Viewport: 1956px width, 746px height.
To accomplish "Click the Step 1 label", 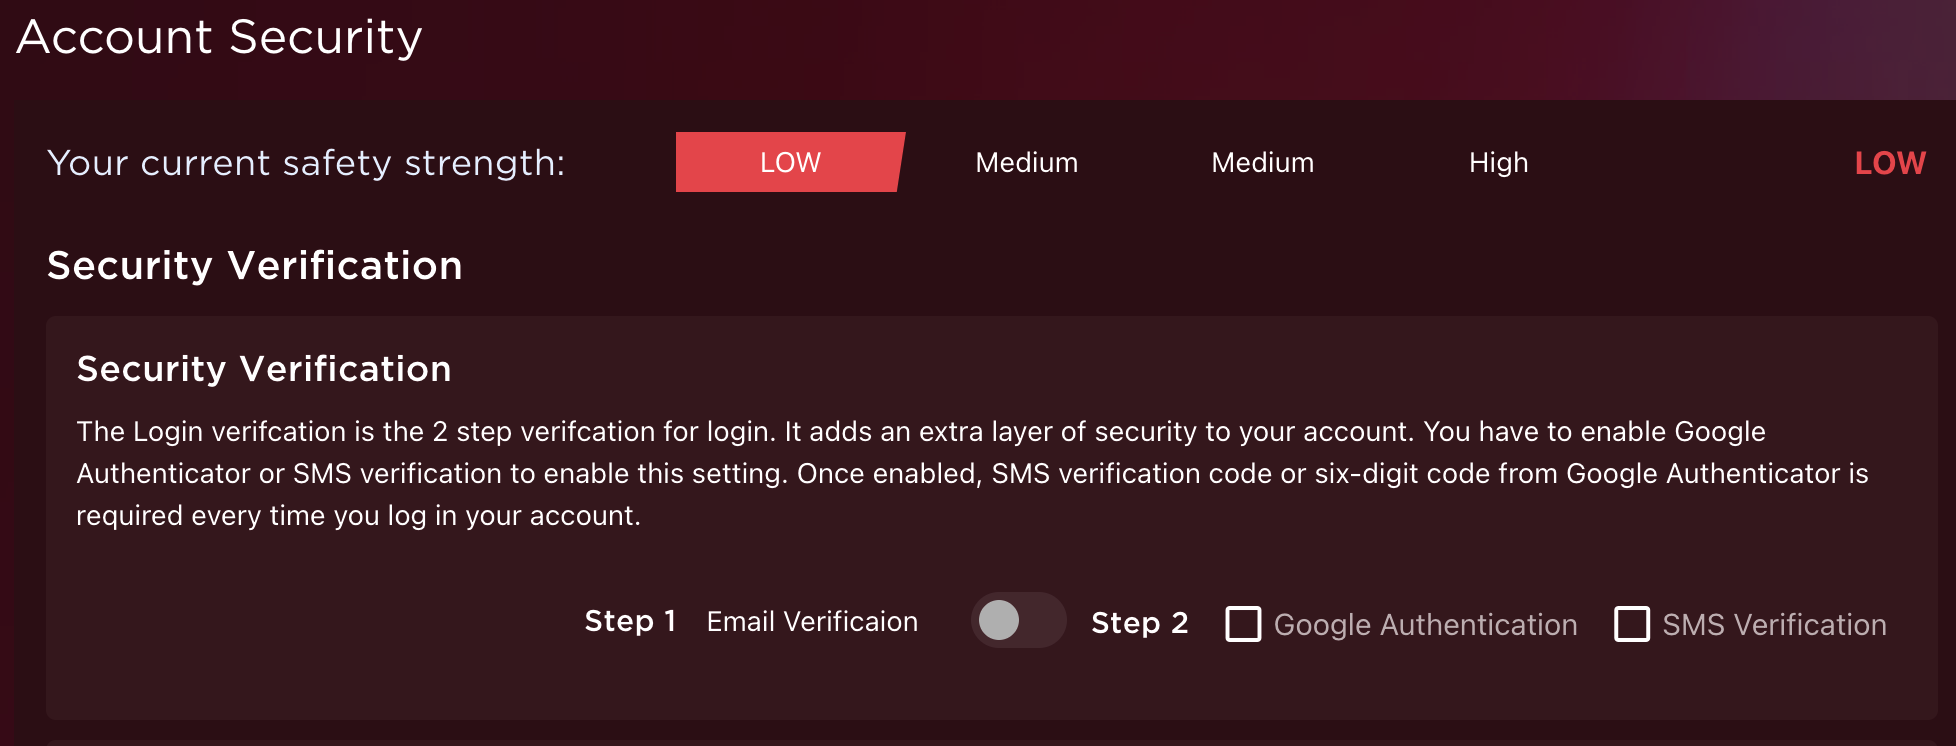I will [x=630, y=621].
